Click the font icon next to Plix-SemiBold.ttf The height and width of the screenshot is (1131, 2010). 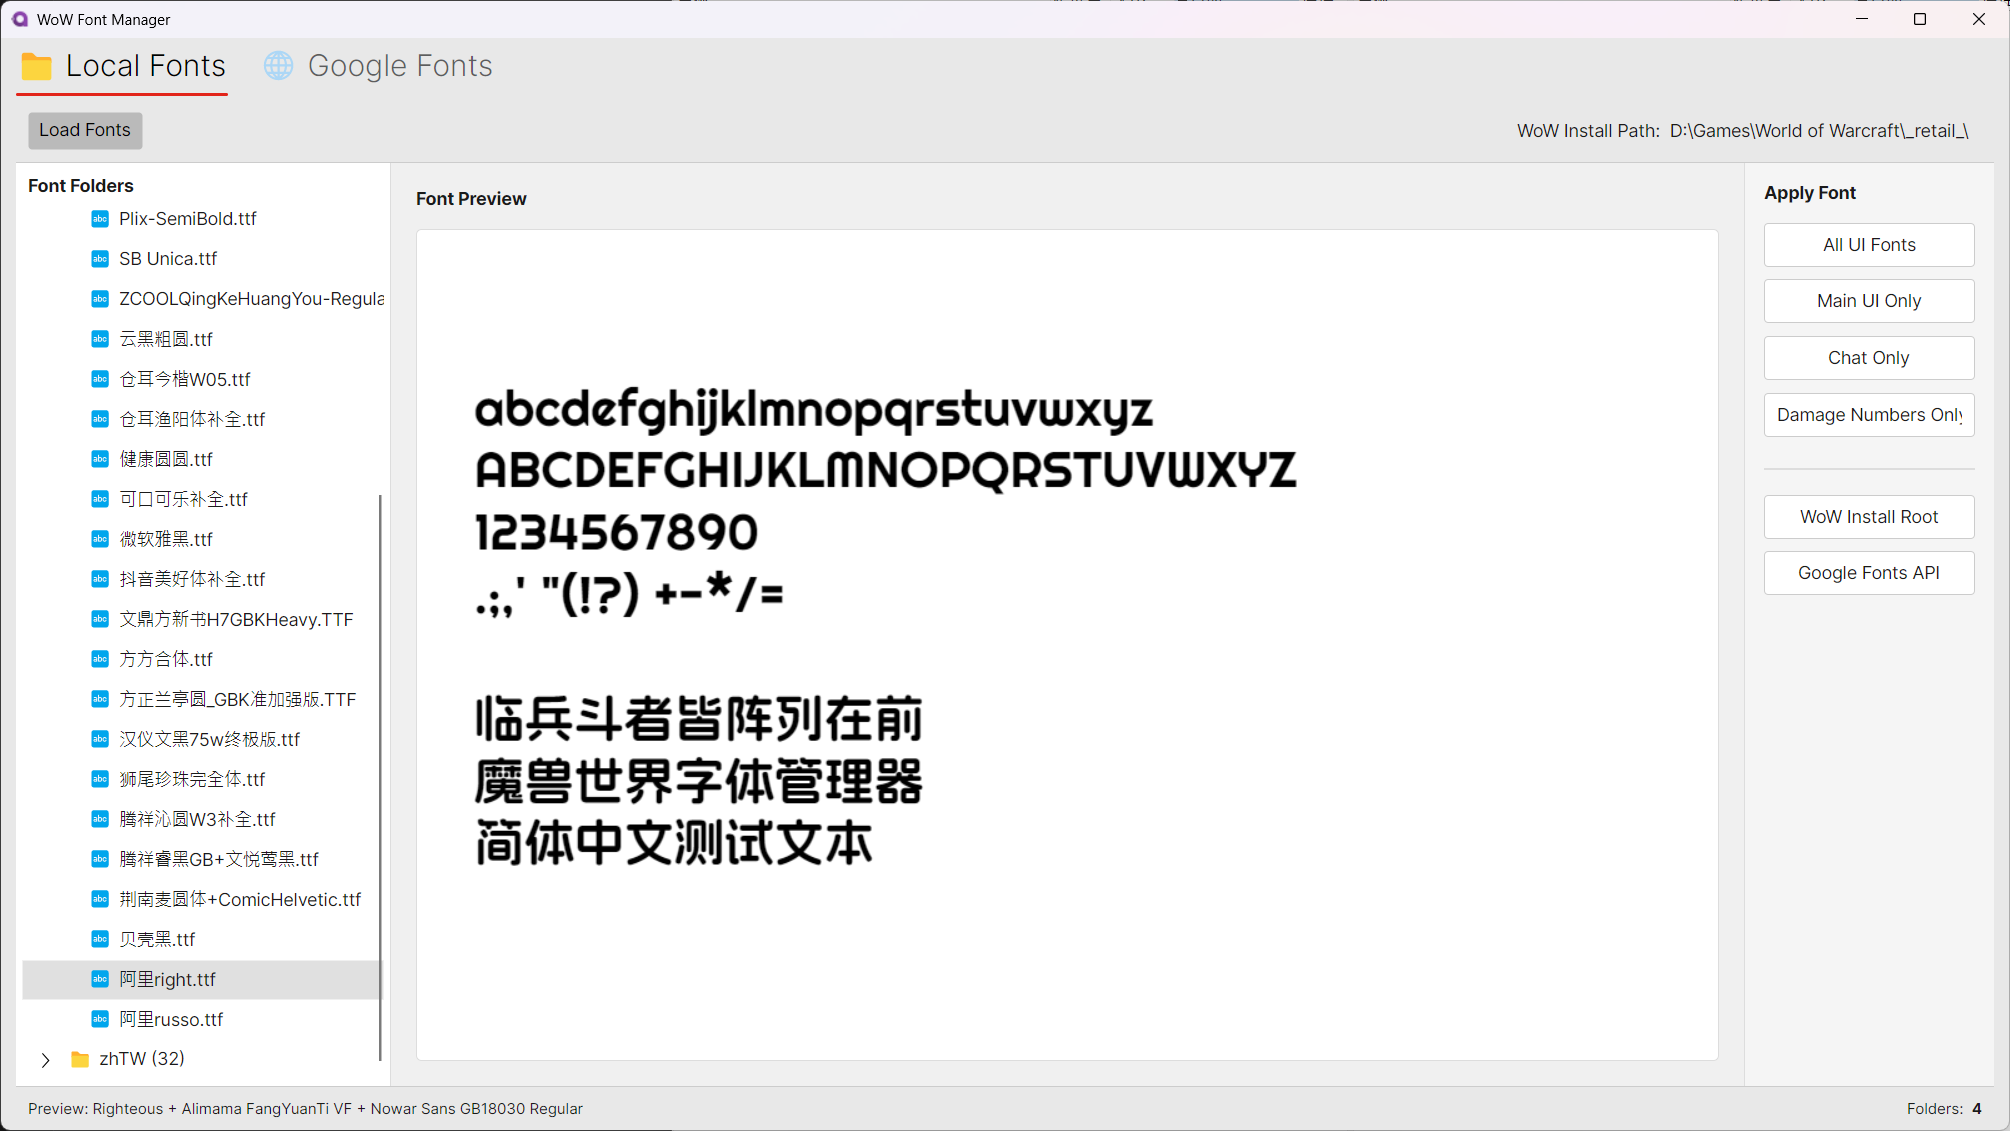point(100,219)
